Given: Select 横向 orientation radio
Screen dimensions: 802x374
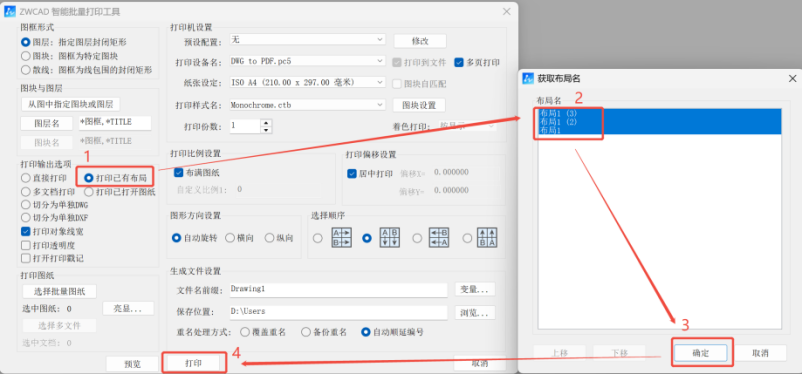Looking at the screenshot, I should [x=230, y=238].
